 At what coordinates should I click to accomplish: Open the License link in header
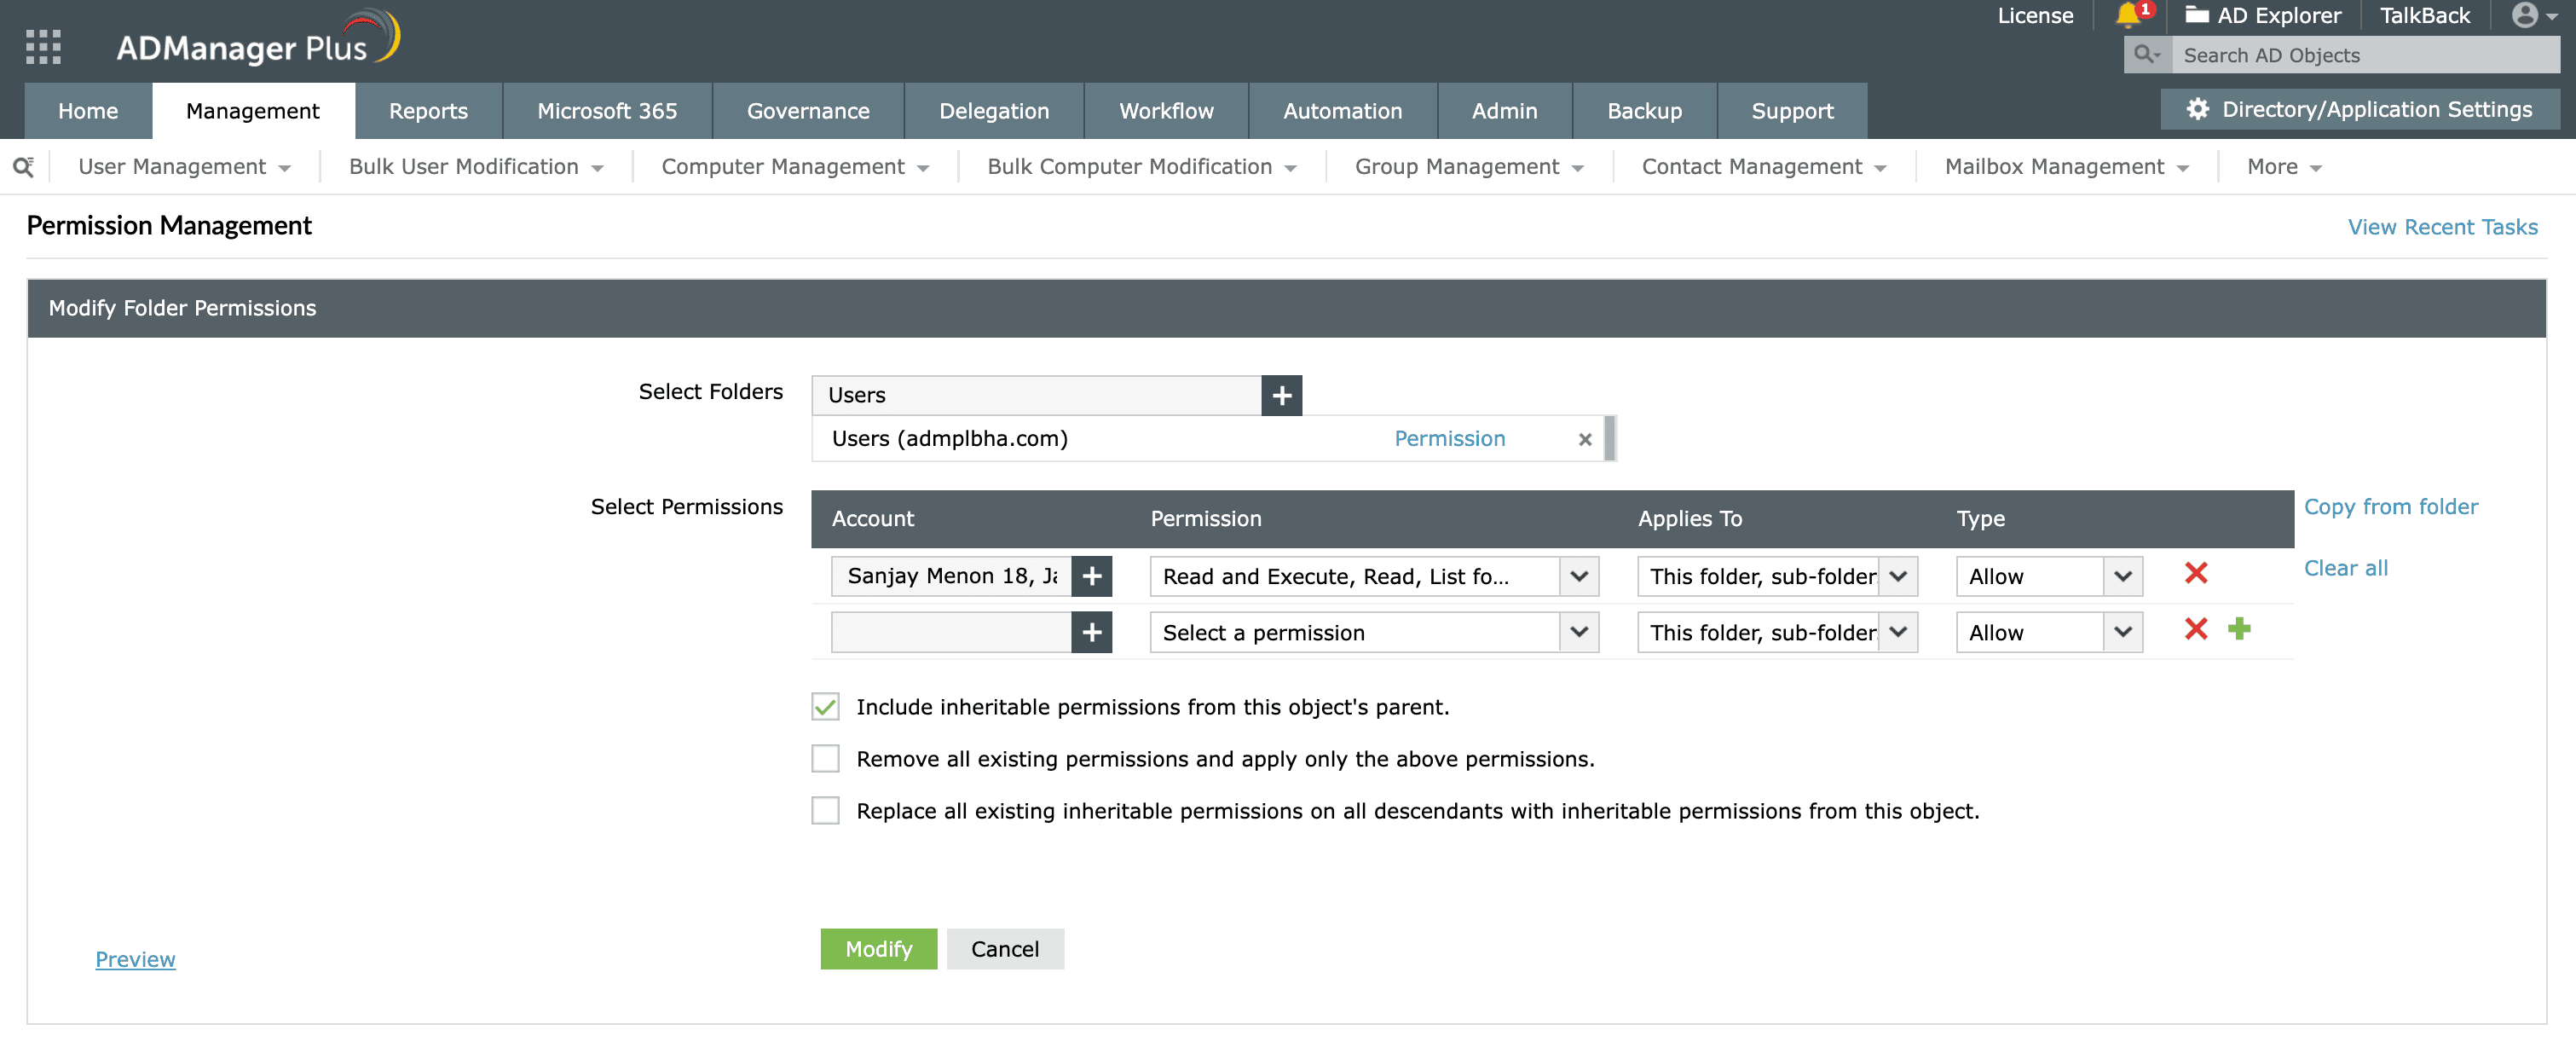[x=2035, y=15]
